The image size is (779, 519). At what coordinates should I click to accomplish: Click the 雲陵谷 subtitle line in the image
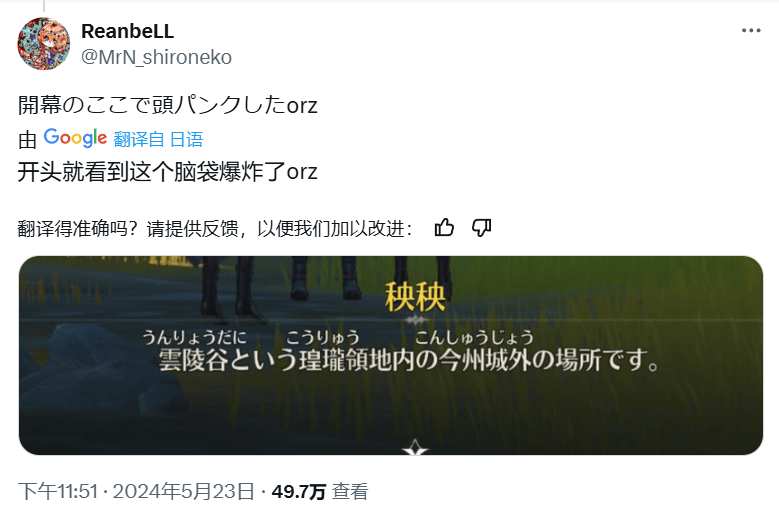[x=408, y=360]
